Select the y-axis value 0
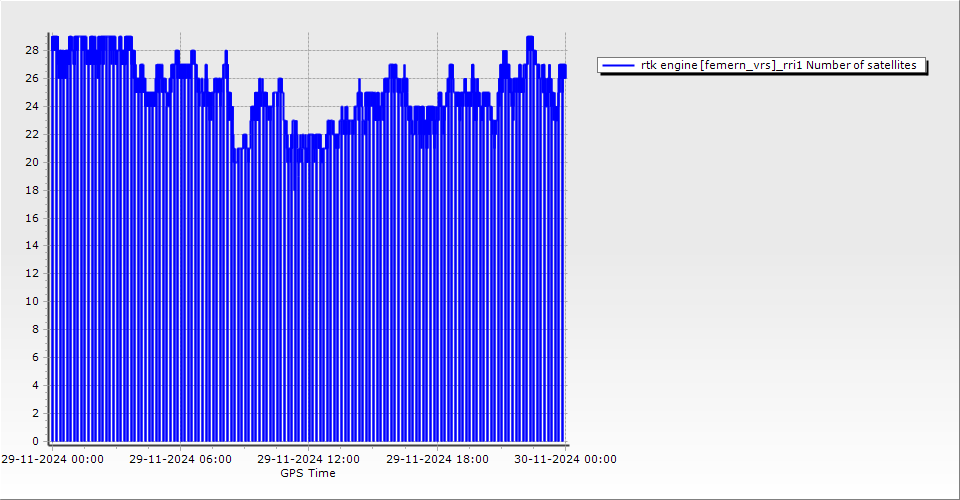The height and width of the screenshot is (500, 960). pos(35,441)
